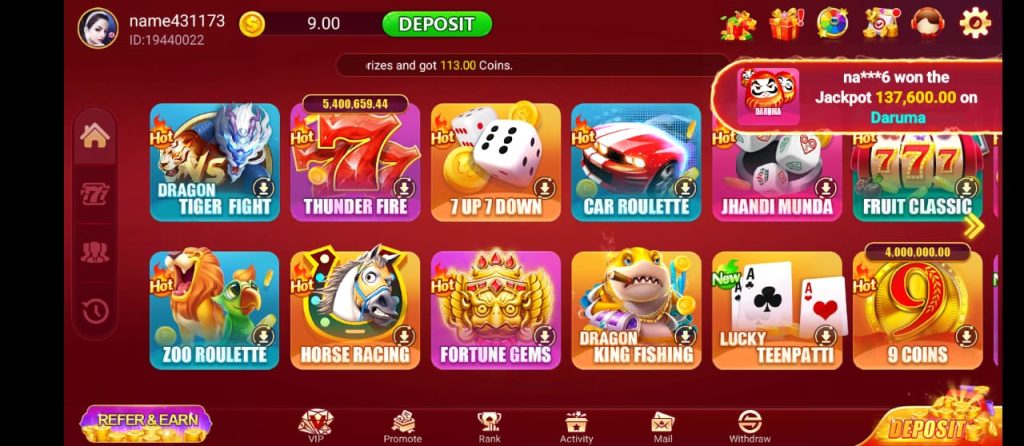Open the Mail tab

[662, 427]
